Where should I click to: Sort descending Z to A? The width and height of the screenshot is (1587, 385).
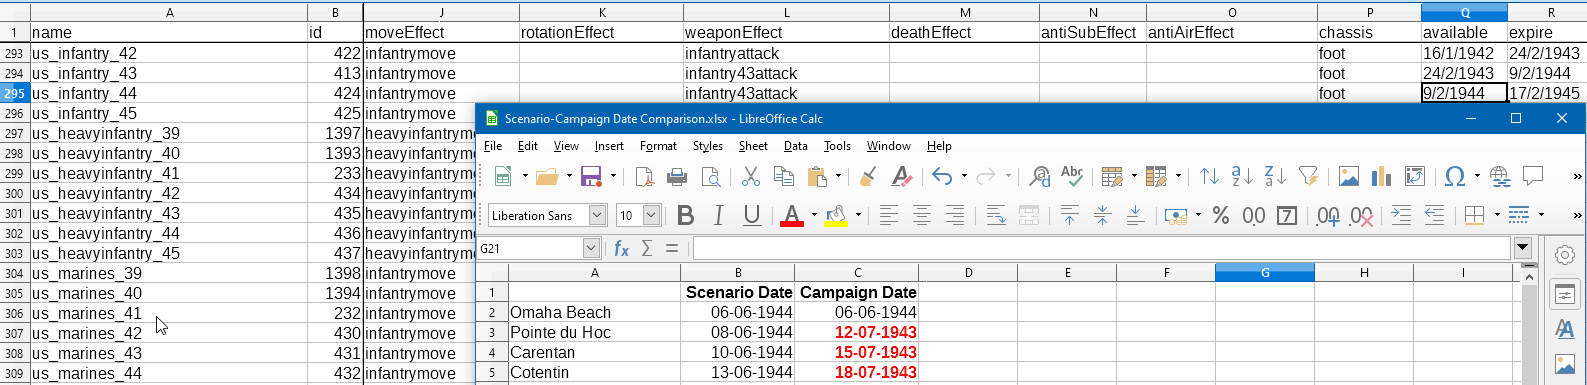1275,177
